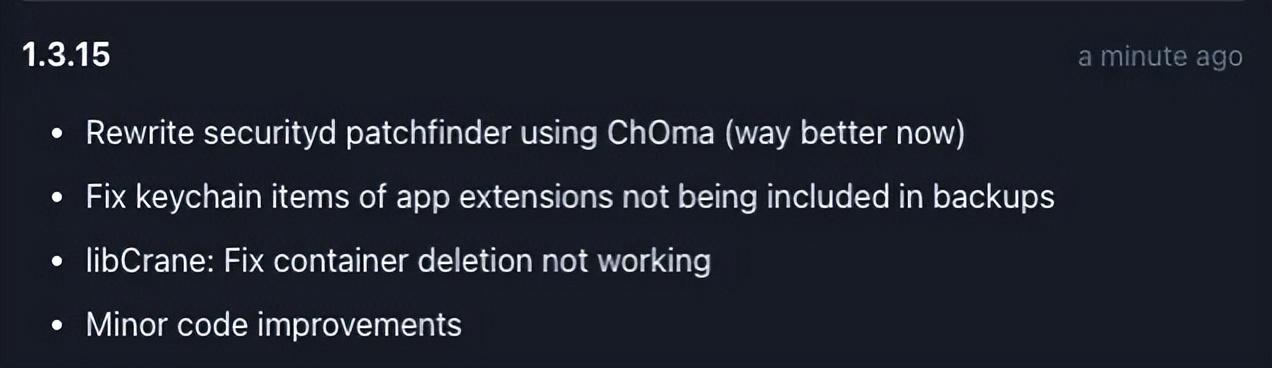This screenshot has height=368, width=1272.
Task: Click the 1.3.15 version heading
Action: coord(66,56)
